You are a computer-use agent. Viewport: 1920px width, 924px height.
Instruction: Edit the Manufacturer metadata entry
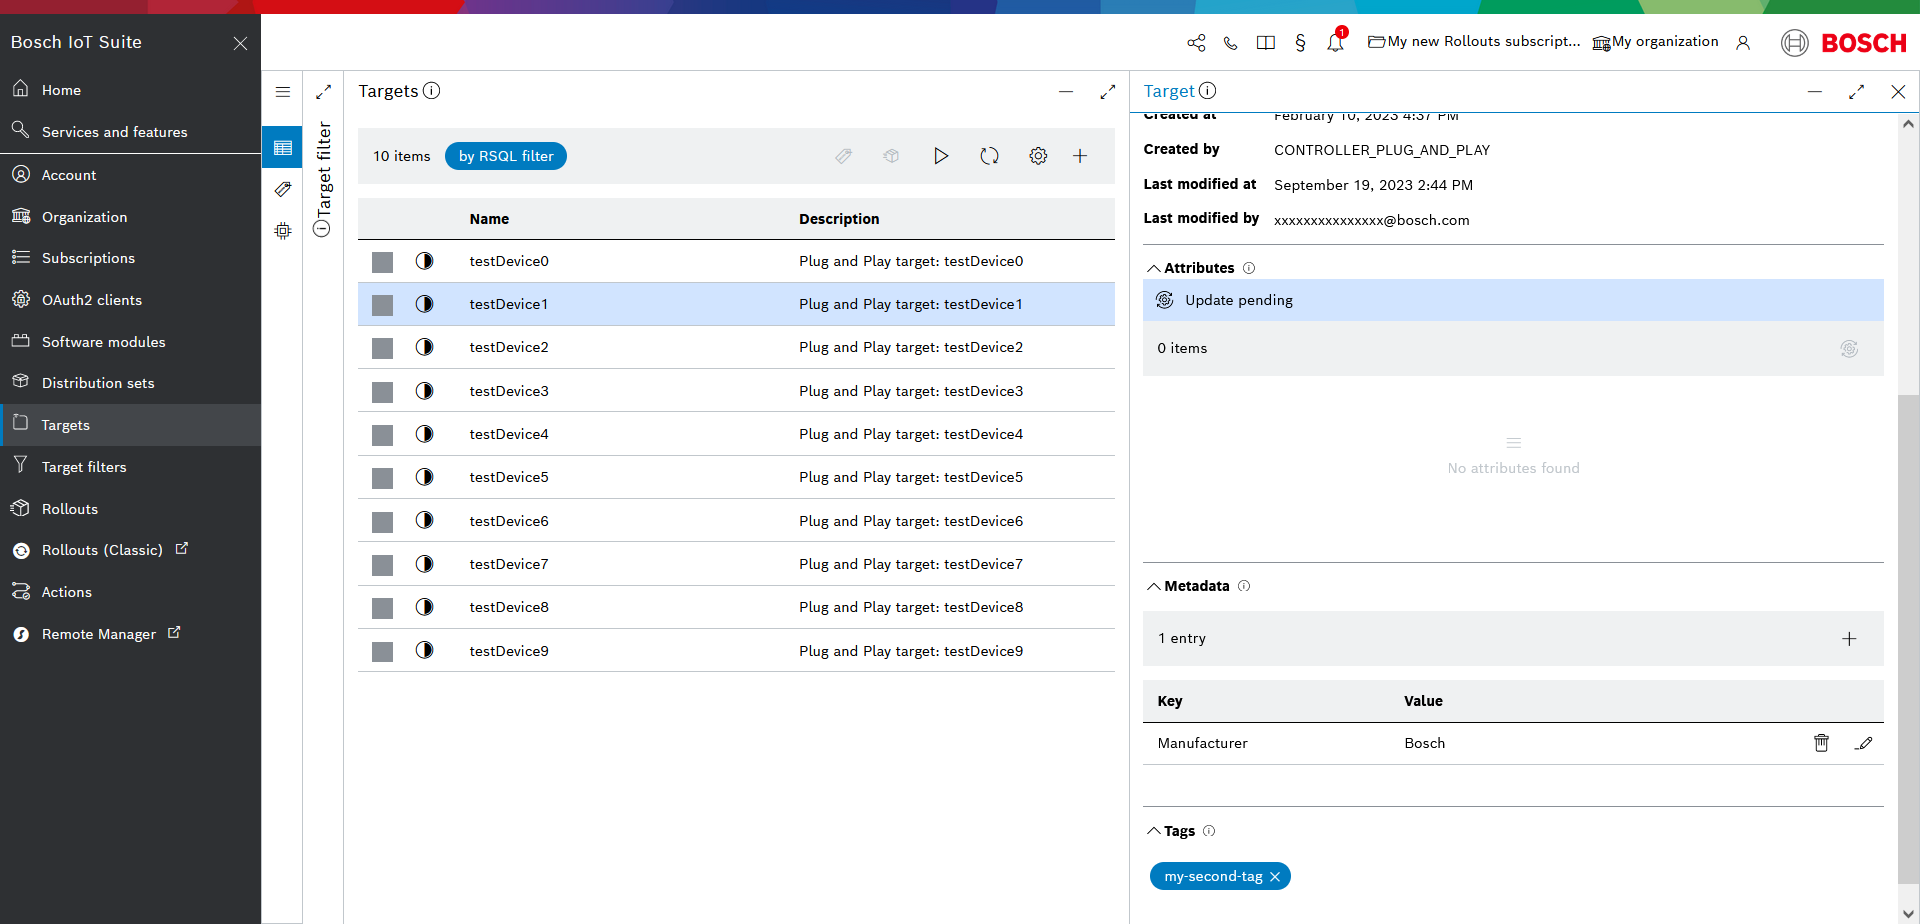tap(1863, 743)
